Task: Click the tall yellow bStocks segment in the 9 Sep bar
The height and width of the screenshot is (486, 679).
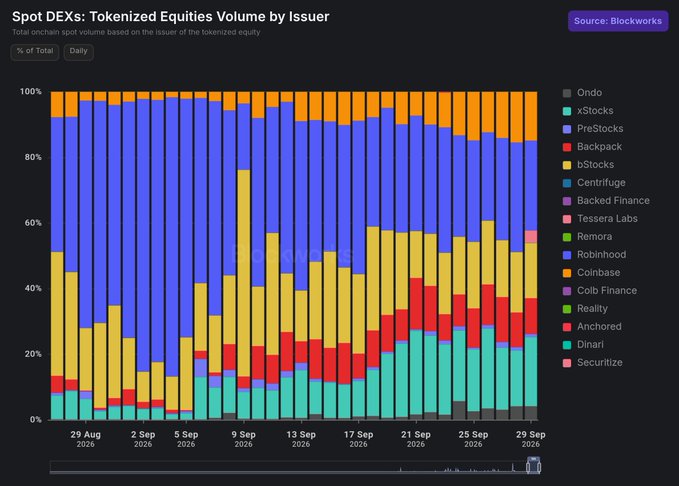Action: click(244, 273)
